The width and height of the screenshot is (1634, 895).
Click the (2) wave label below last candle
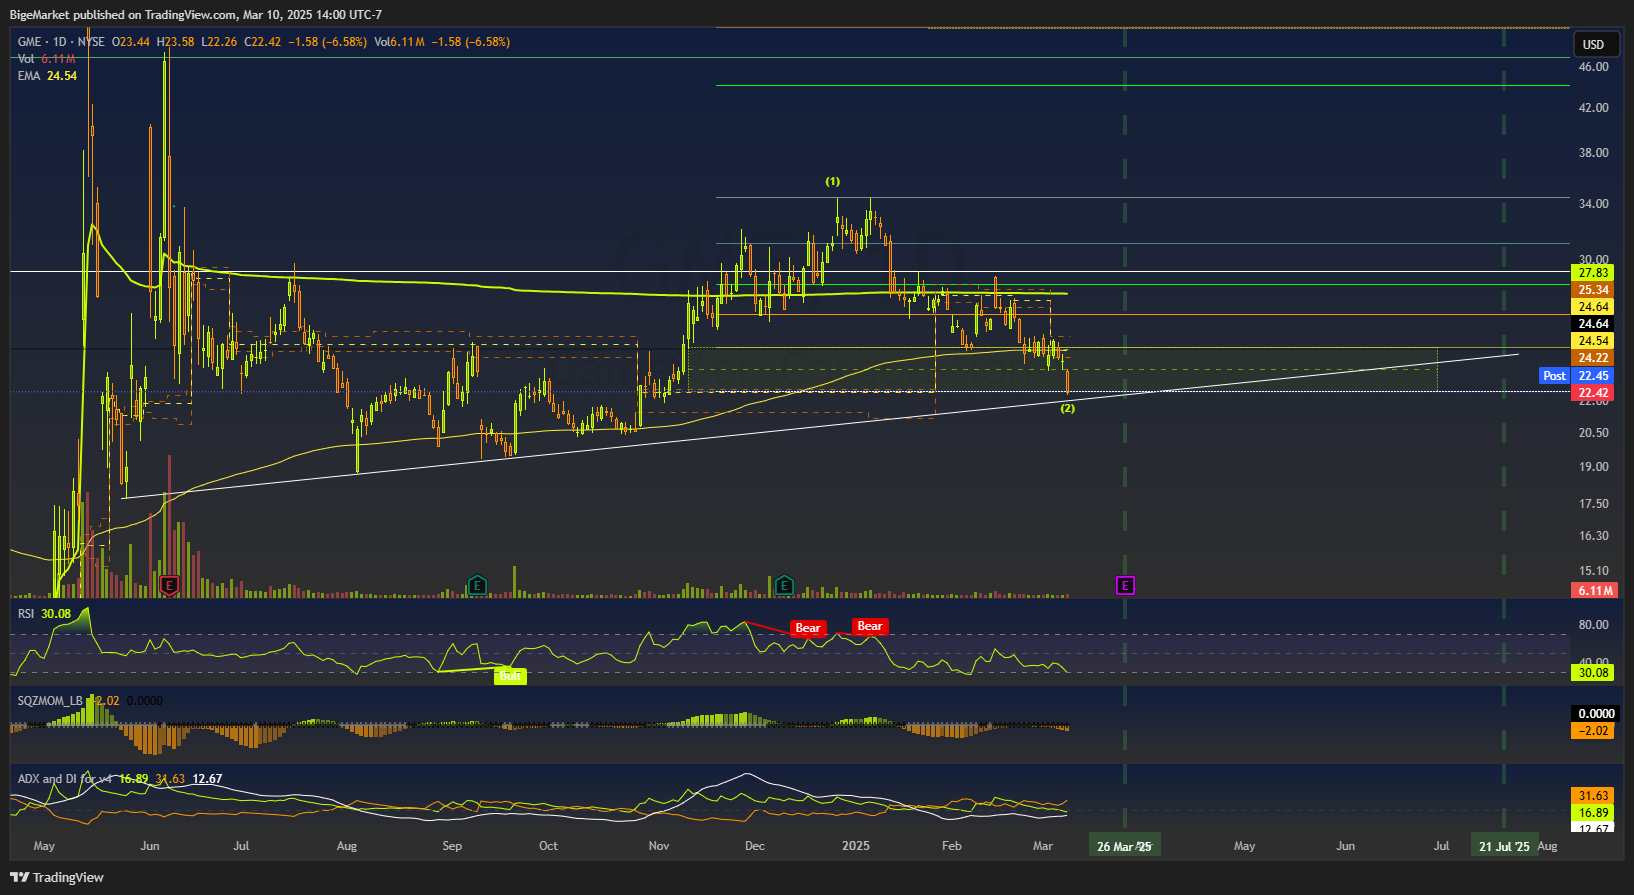[1068, 408]
